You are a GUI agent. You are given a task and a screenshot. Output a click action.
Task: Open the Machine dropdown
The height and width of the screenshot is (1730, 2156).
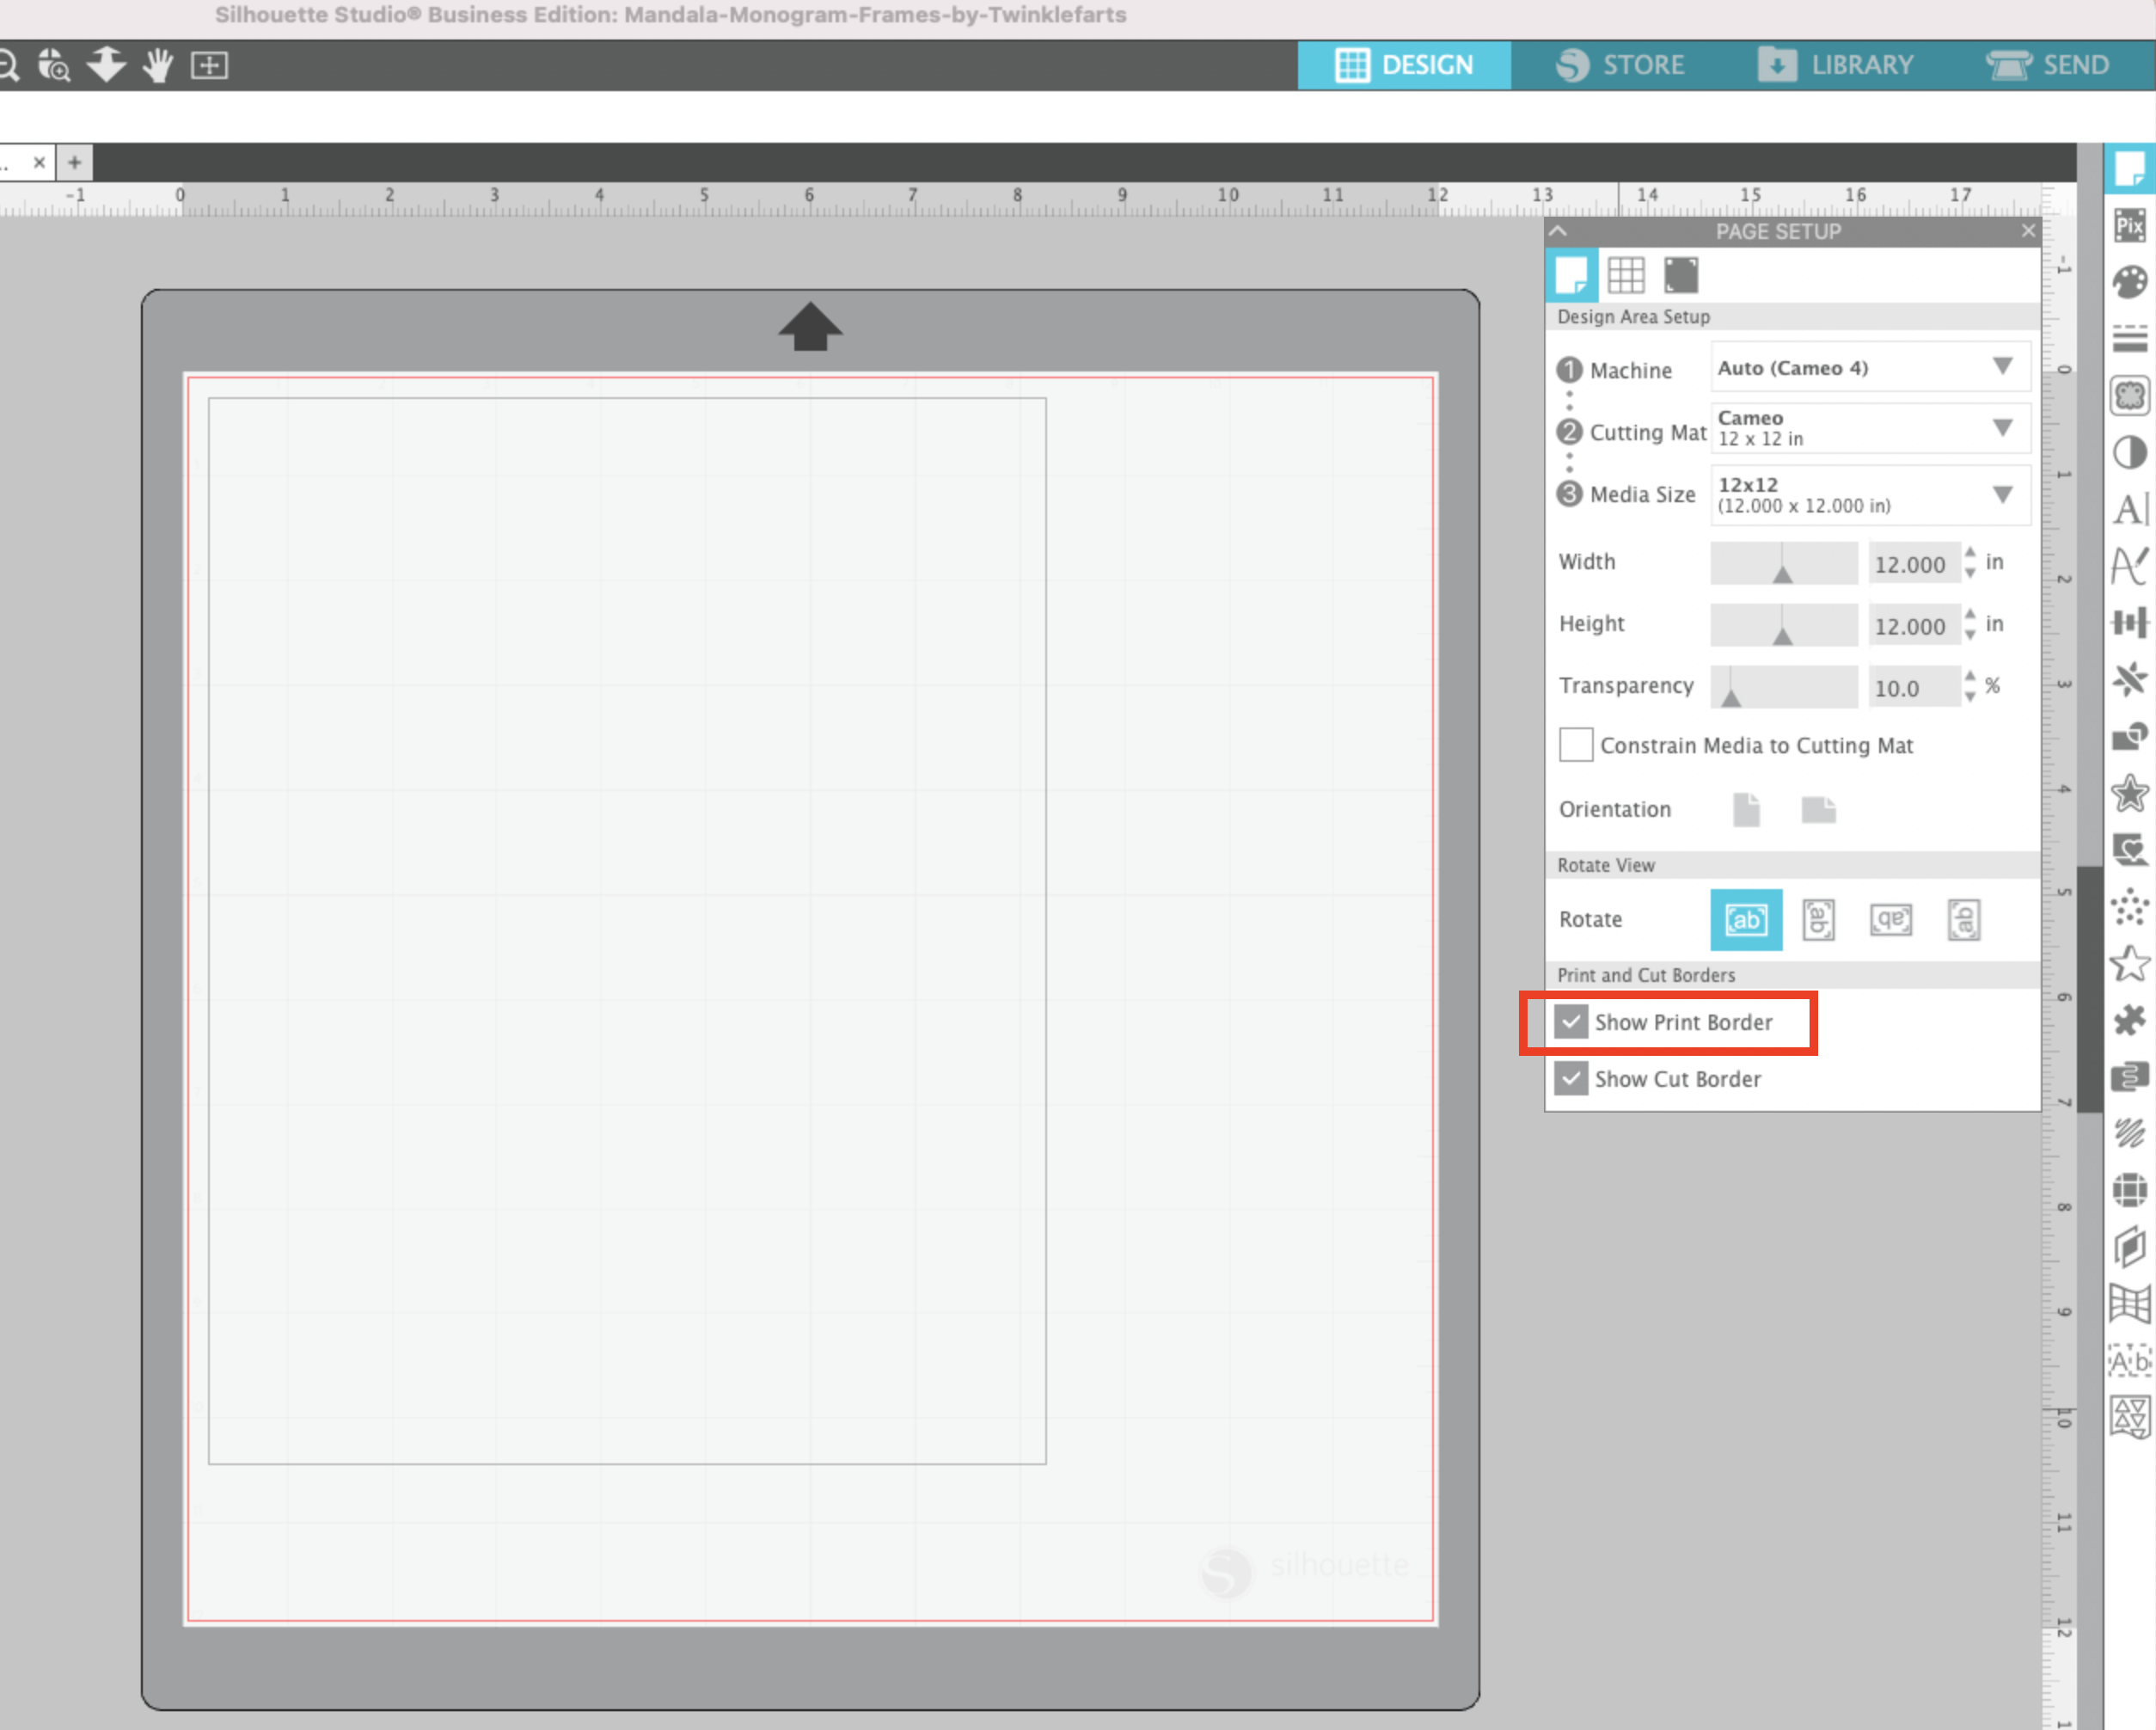click(2003, 367)
